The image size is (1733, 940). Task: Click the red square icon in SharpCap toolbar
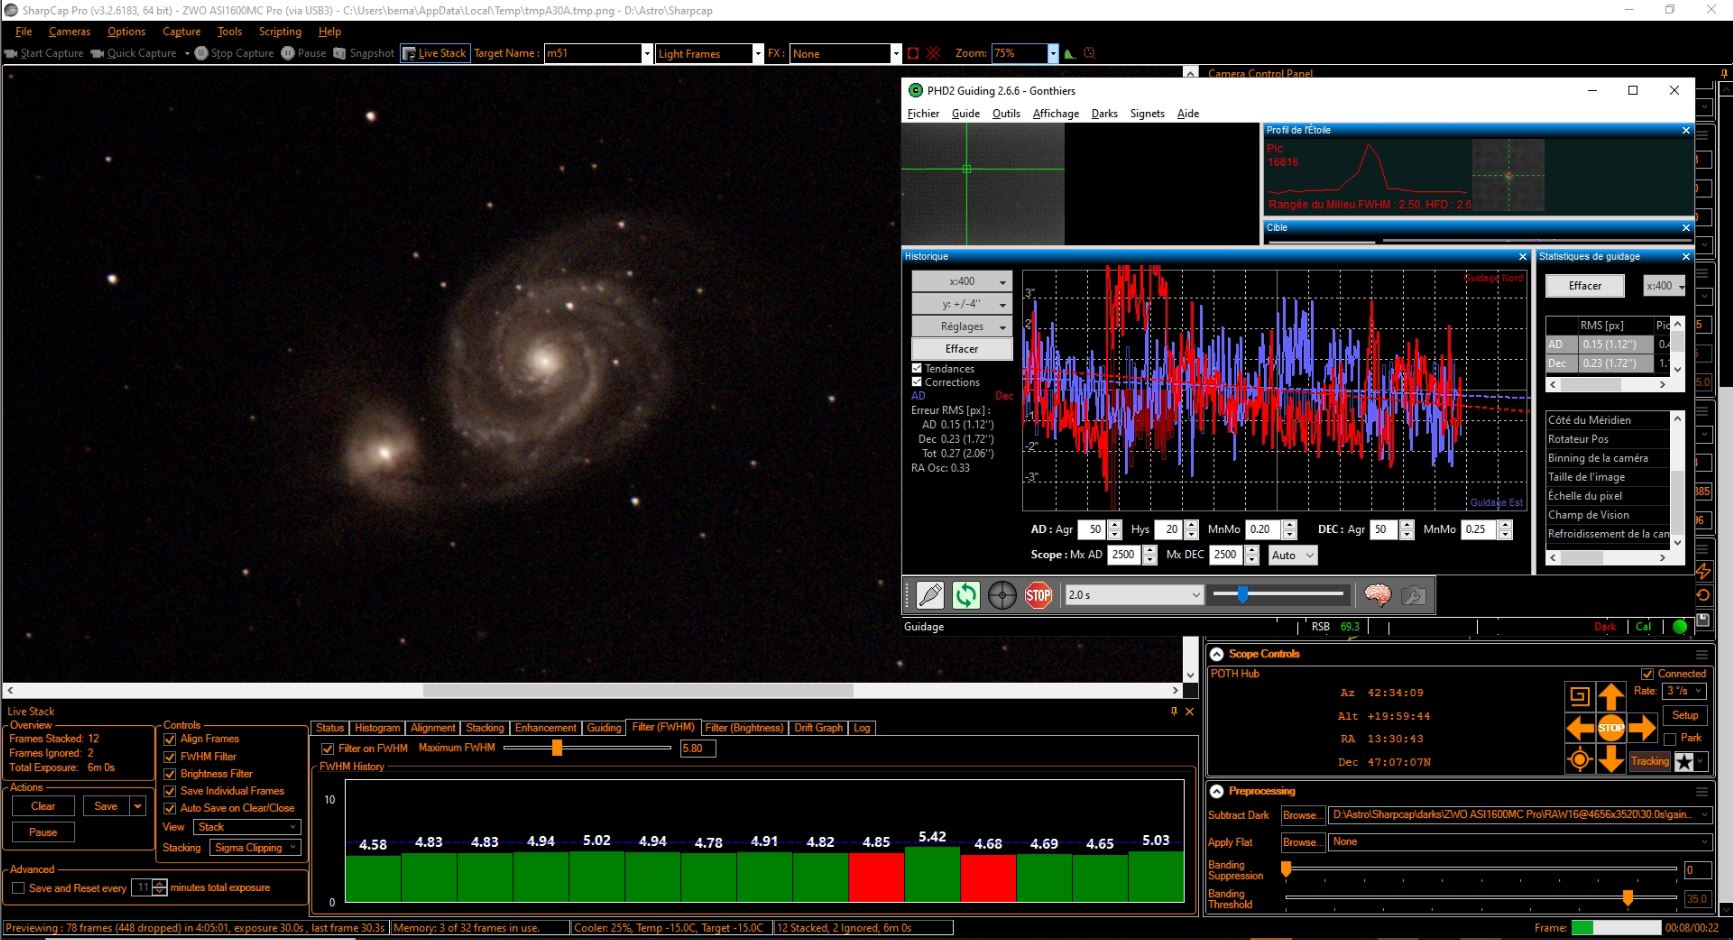[913, 53]
